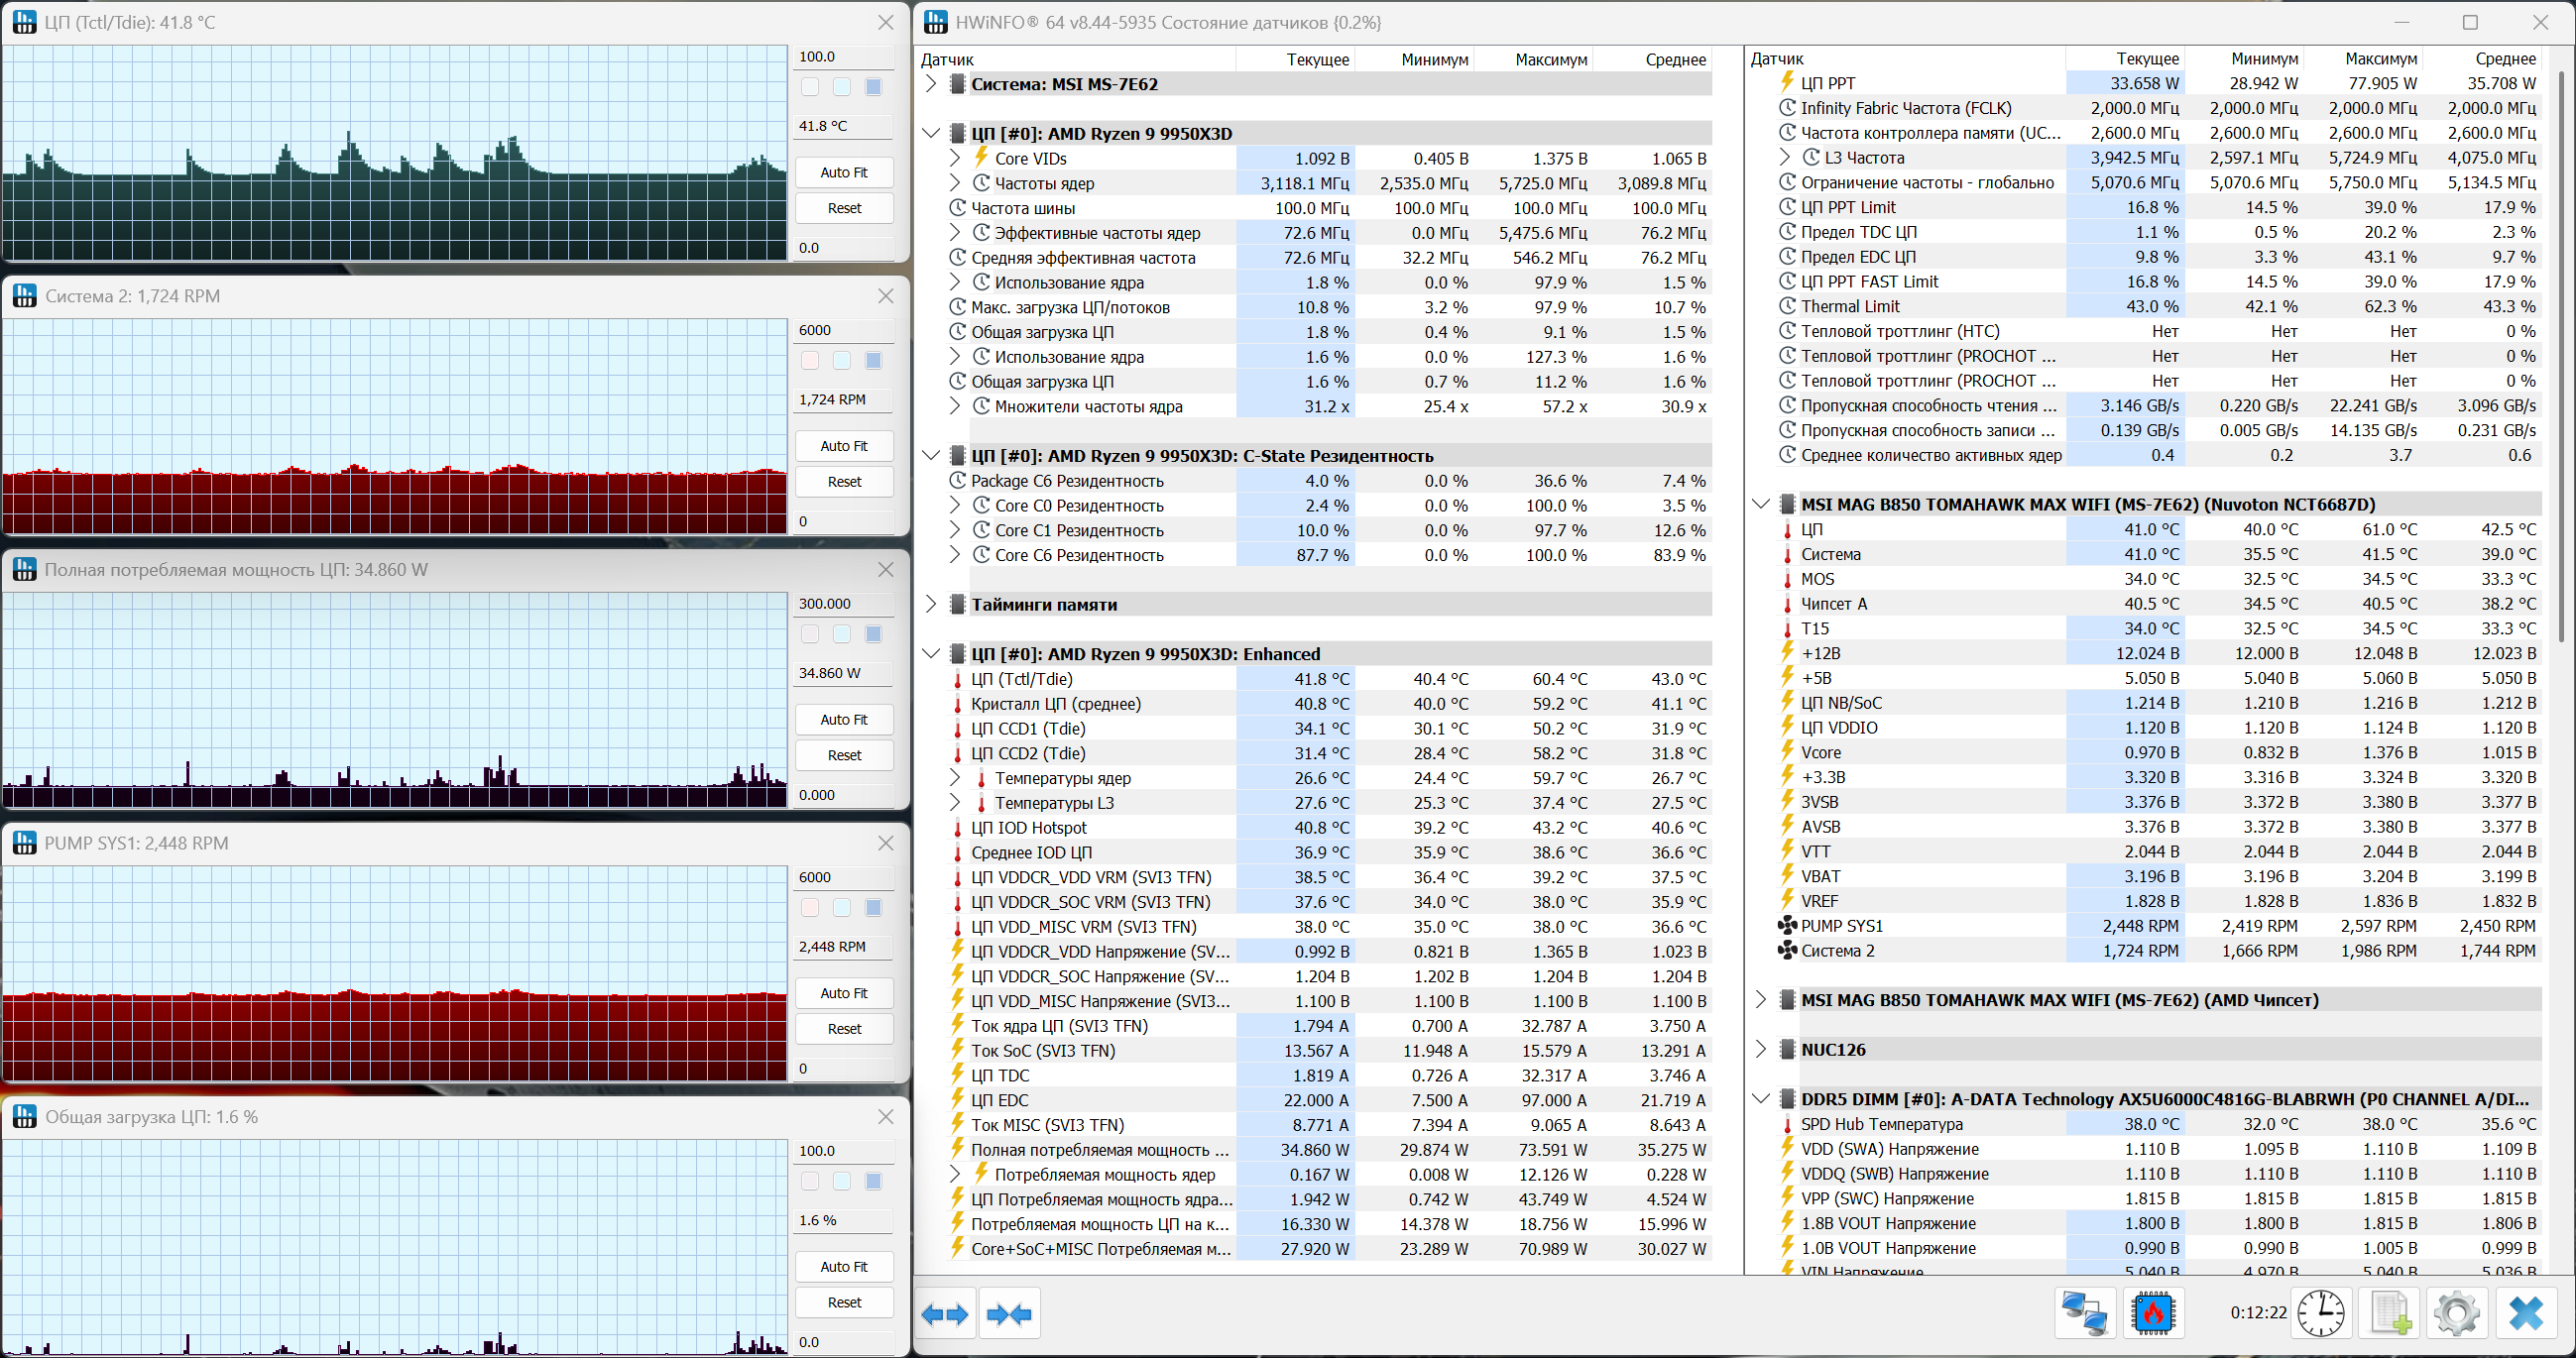2576x1358 pixels.
Task: Click the clock reset-timer icon
Action: pyautogui.click(x=2320, y=1312)
